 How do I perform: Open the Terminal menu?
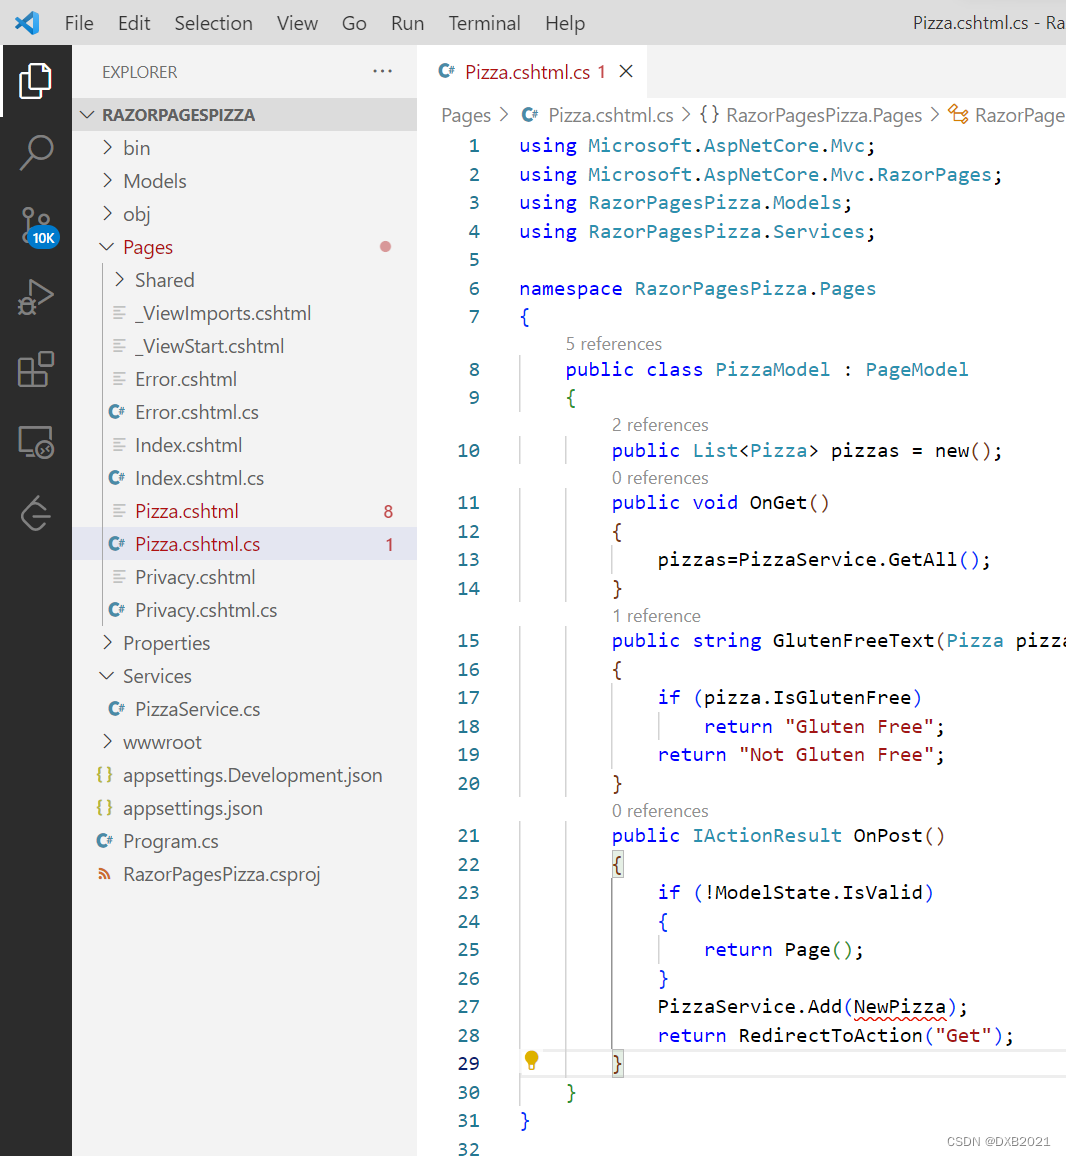484,23
